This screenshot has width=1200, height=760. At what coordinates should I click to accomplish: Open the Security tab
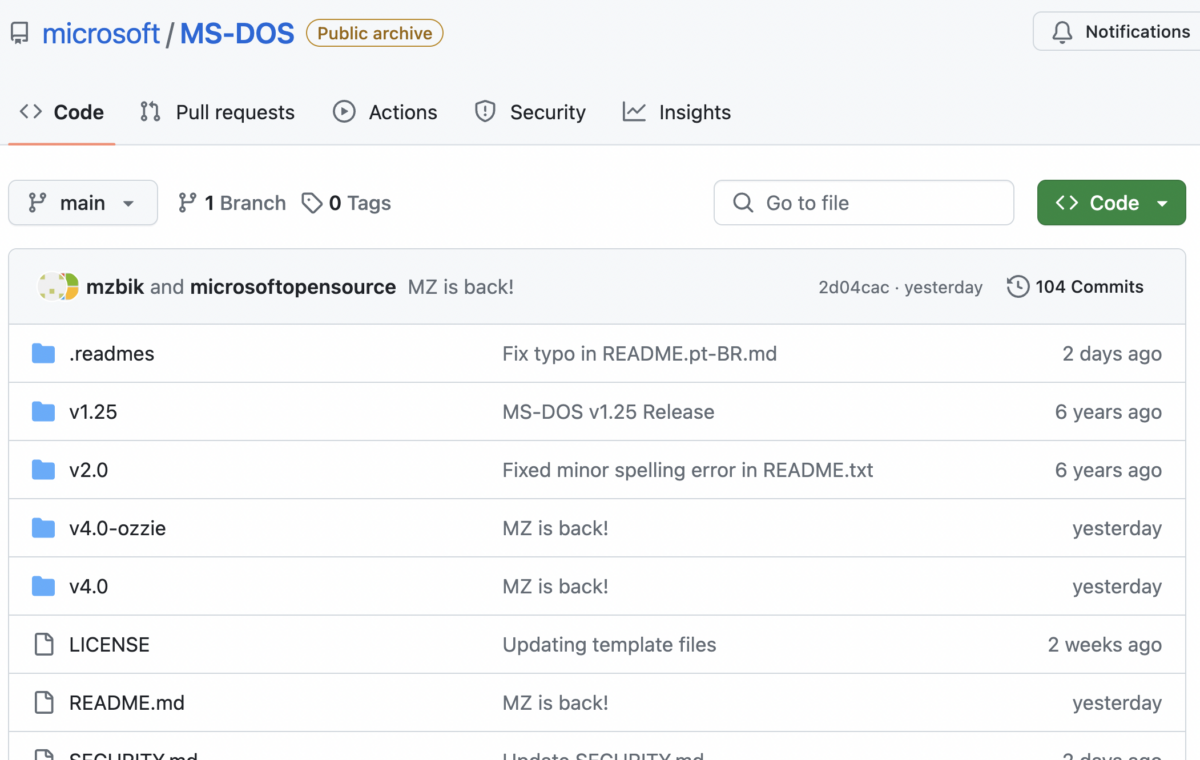click(530, 112)
